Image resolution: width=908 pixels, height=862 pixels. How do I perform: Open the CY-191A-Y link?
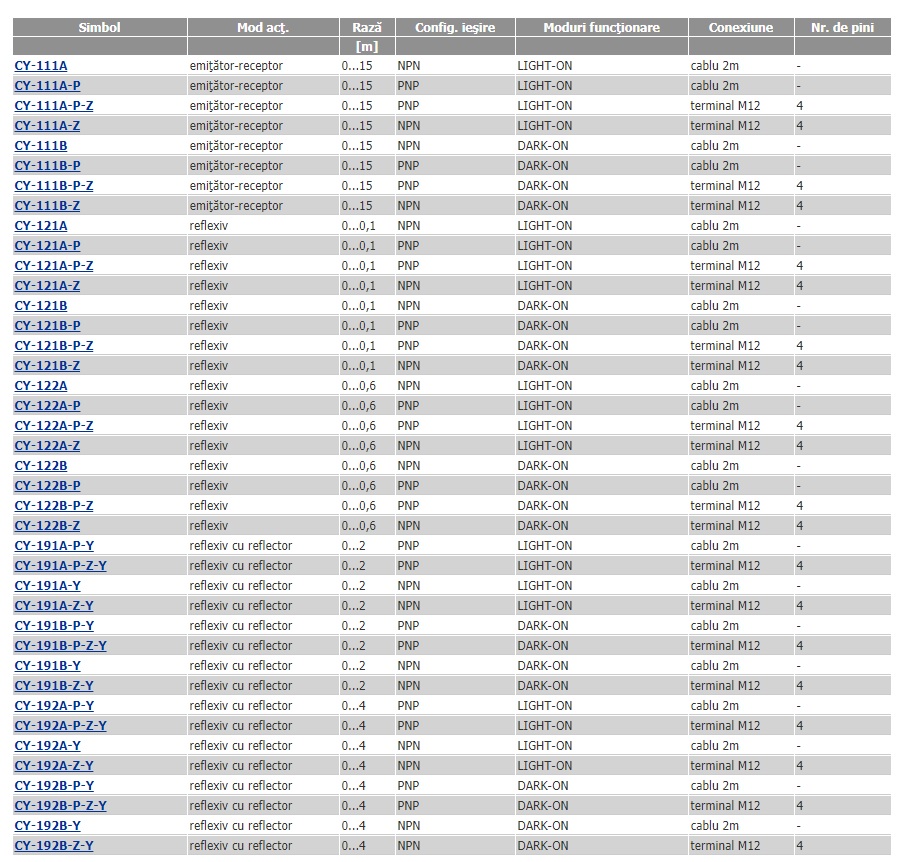pyautogui.click(x=47, y=586)
